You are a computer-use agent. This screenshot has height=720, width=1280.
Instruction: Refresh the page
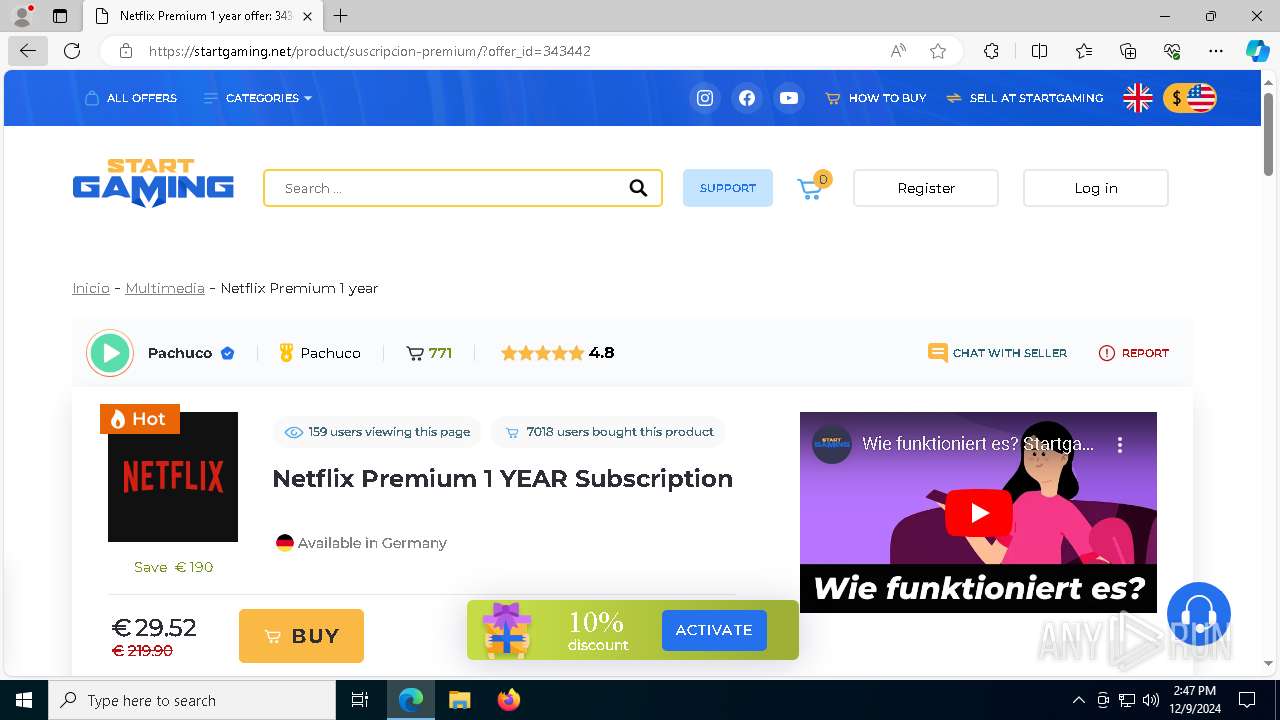[x=72, y=51]
